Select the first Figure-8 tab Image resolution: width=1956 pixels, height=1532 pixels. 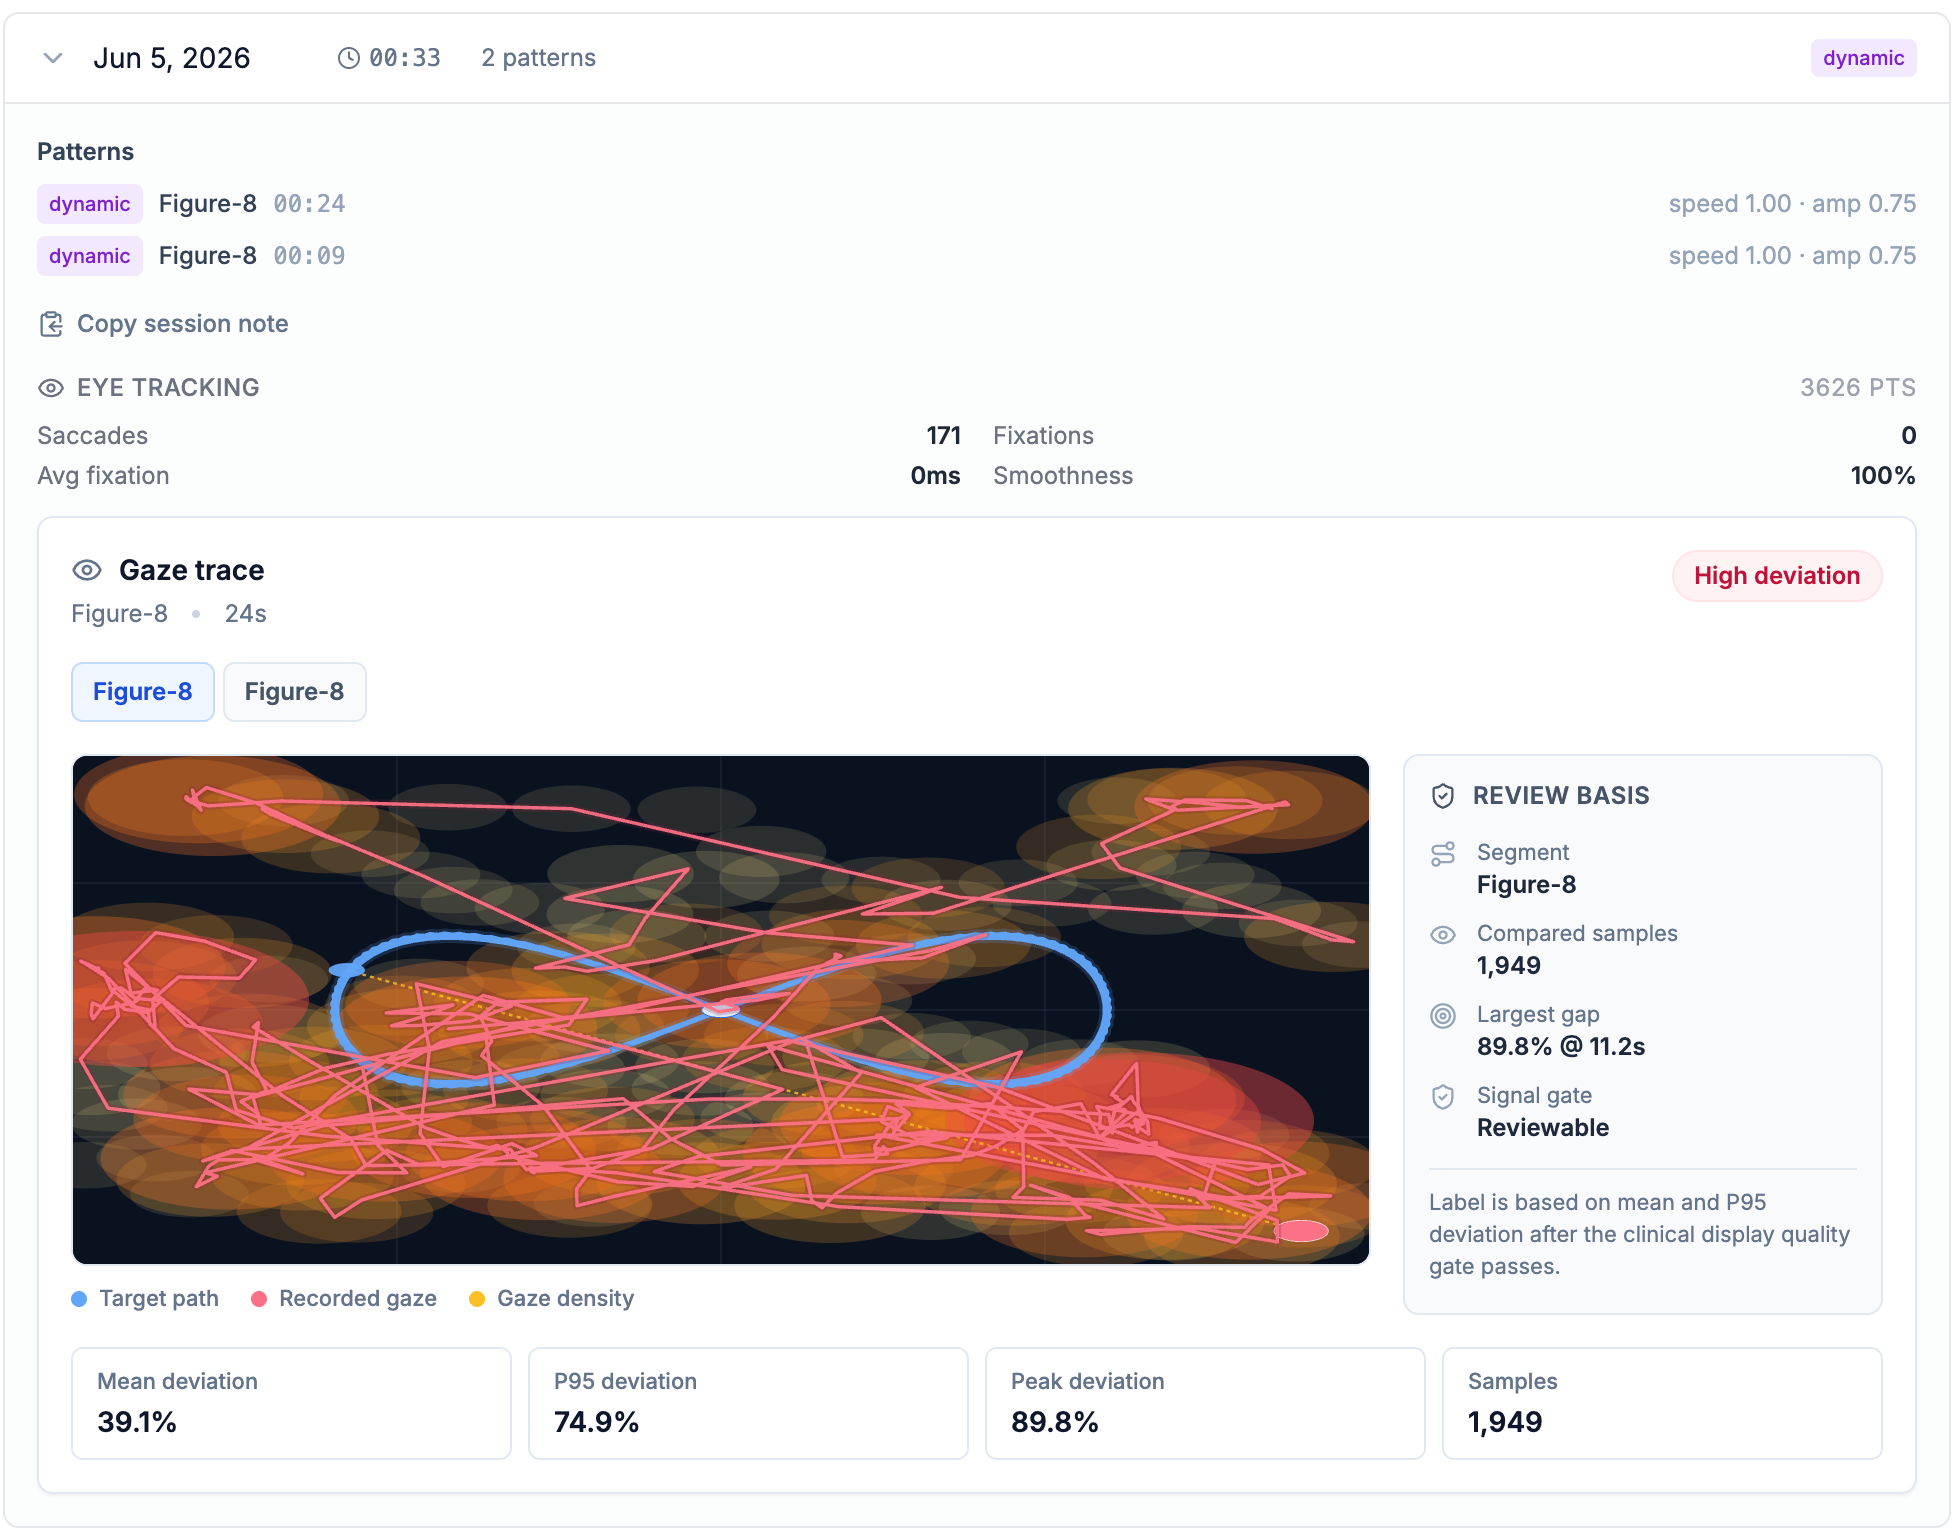pos(143,692)
